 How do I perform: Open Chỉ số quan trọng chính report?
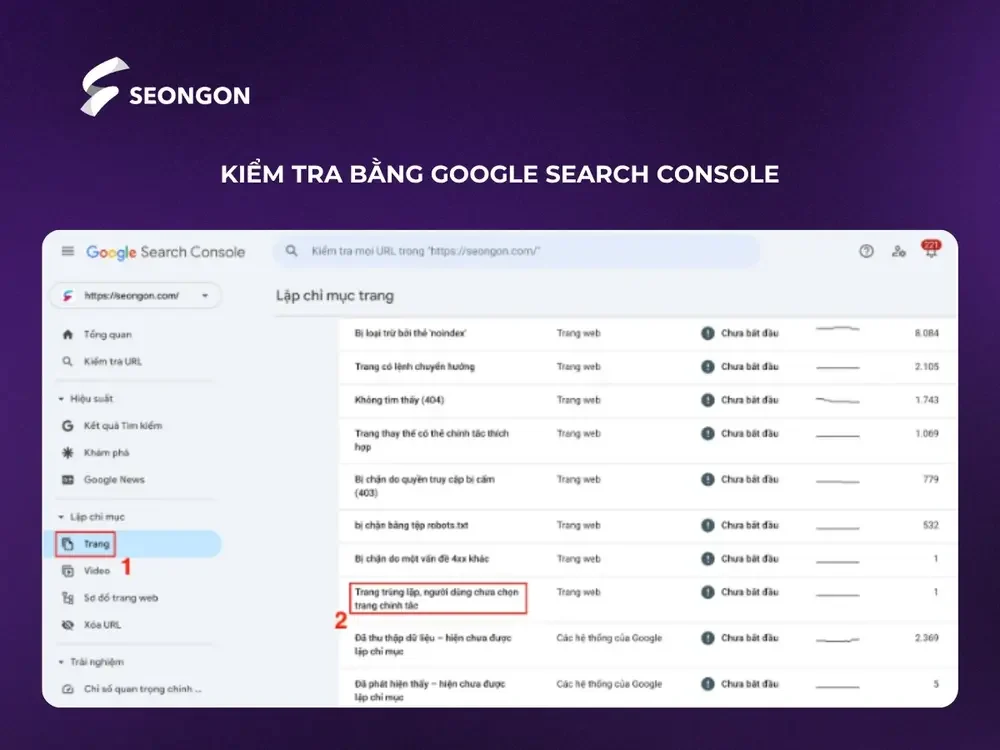[143, 689]
